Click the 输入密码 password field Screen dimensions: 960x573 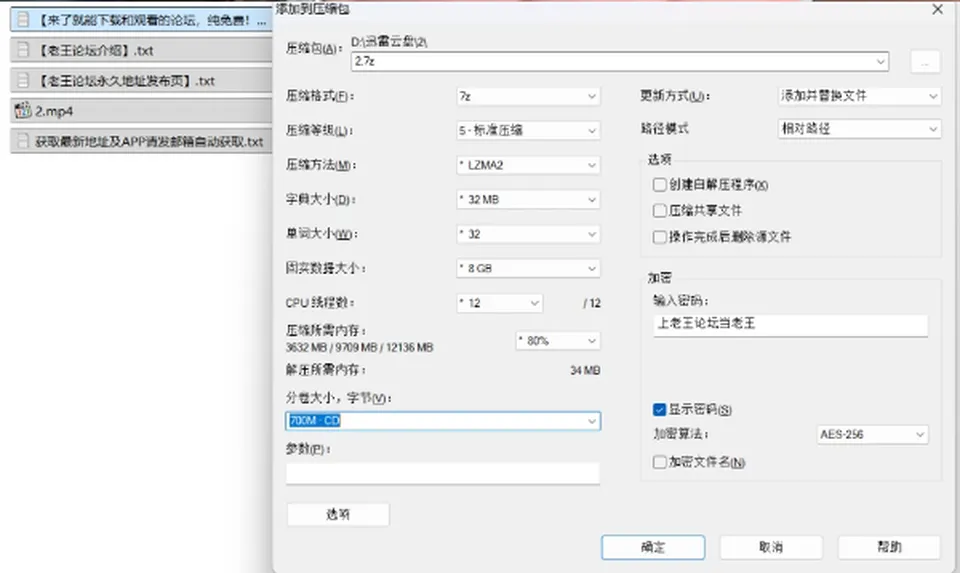(790, 324)
